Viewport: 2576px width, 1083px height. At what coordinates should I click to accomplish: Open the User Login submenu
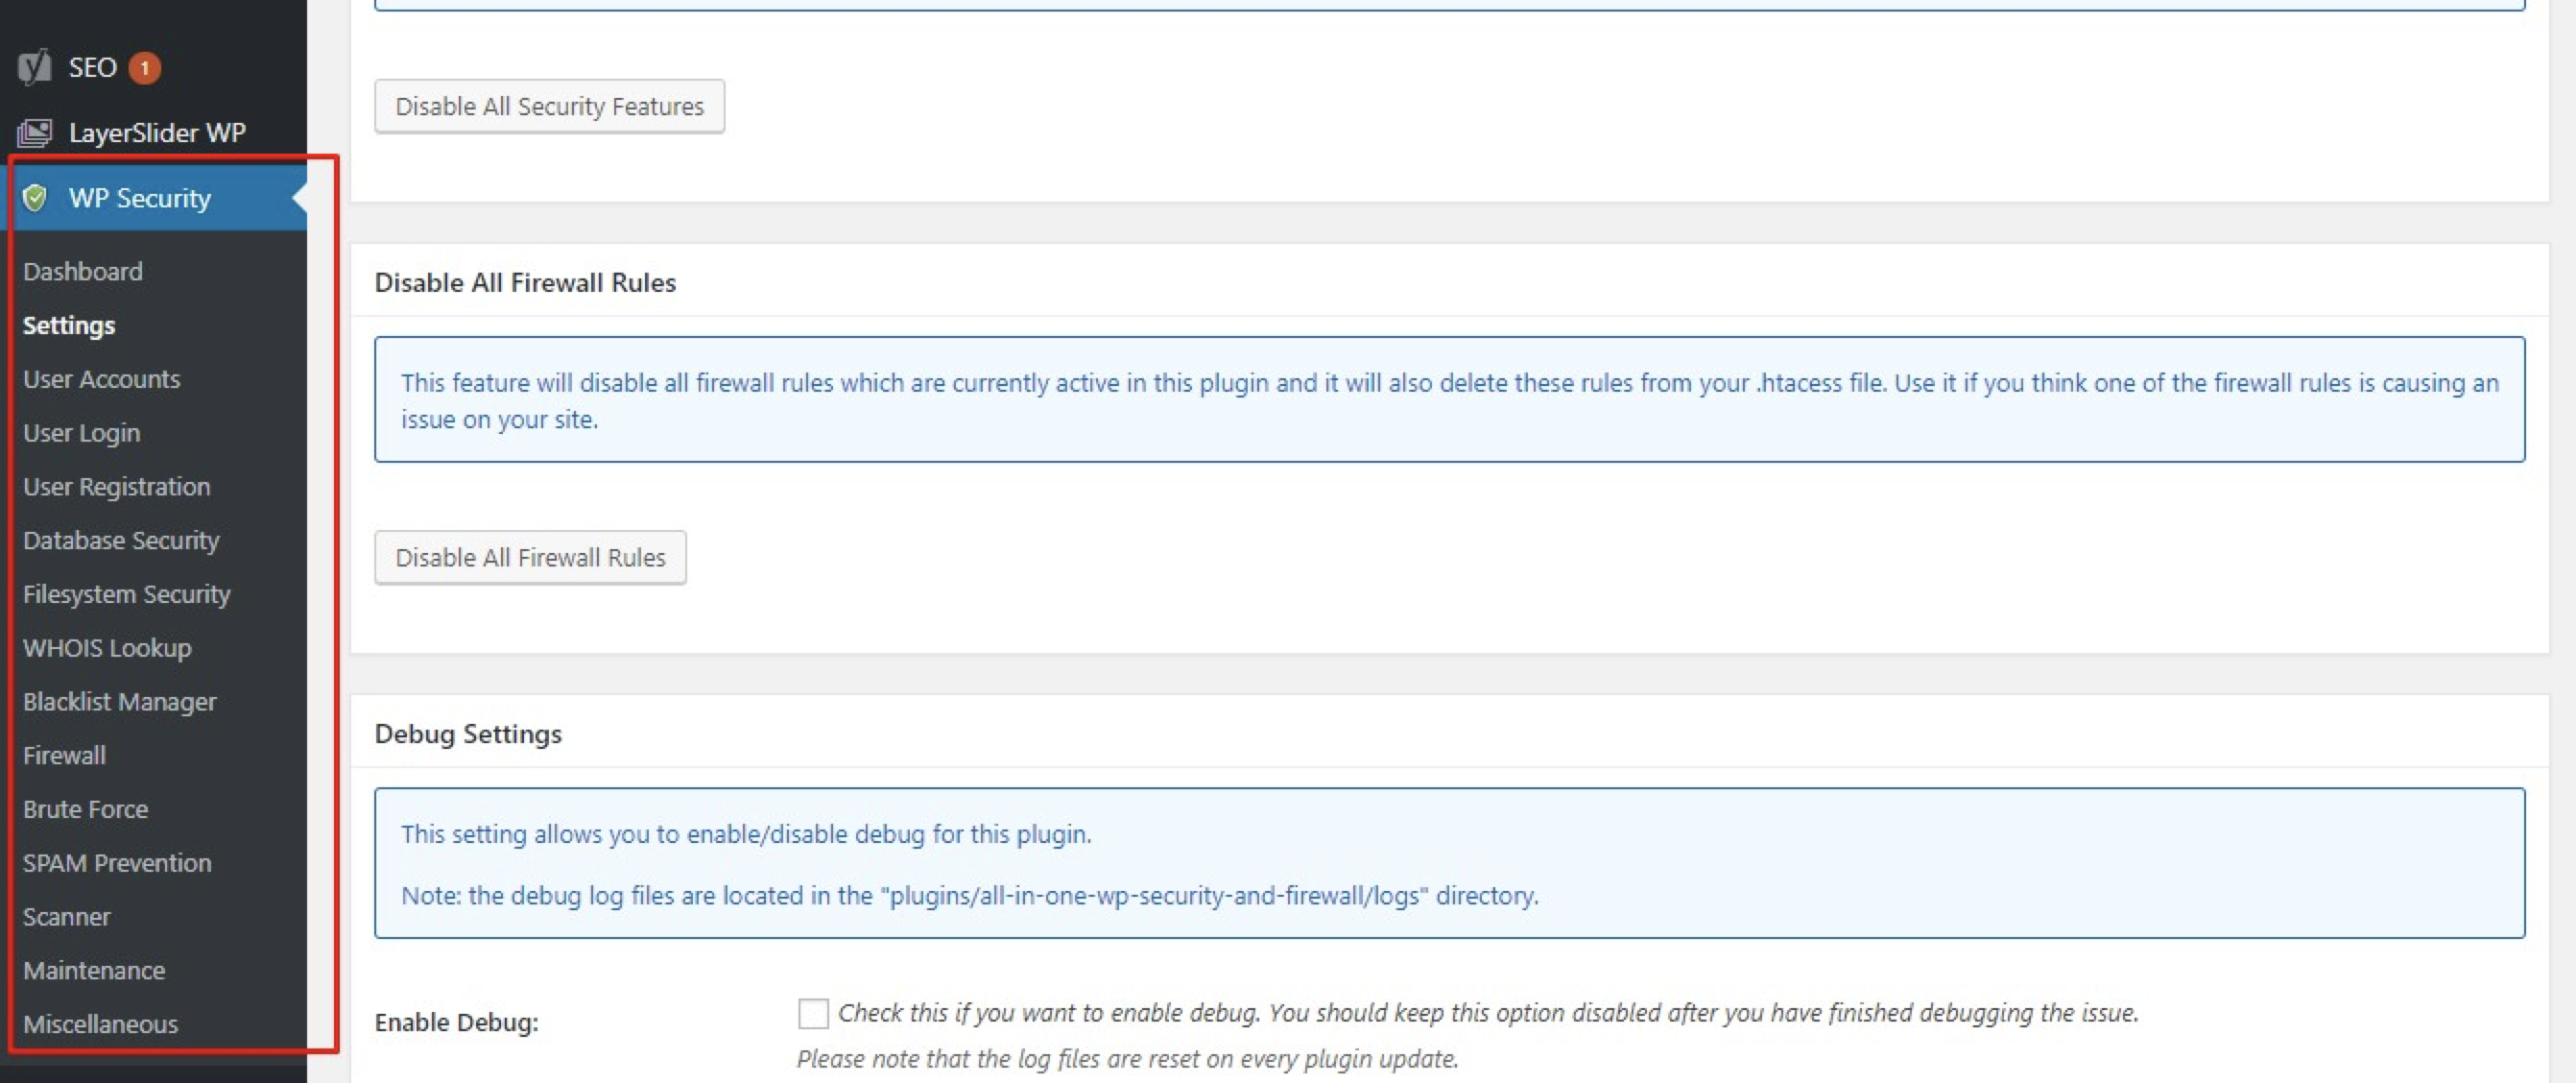tap(82, 433)
